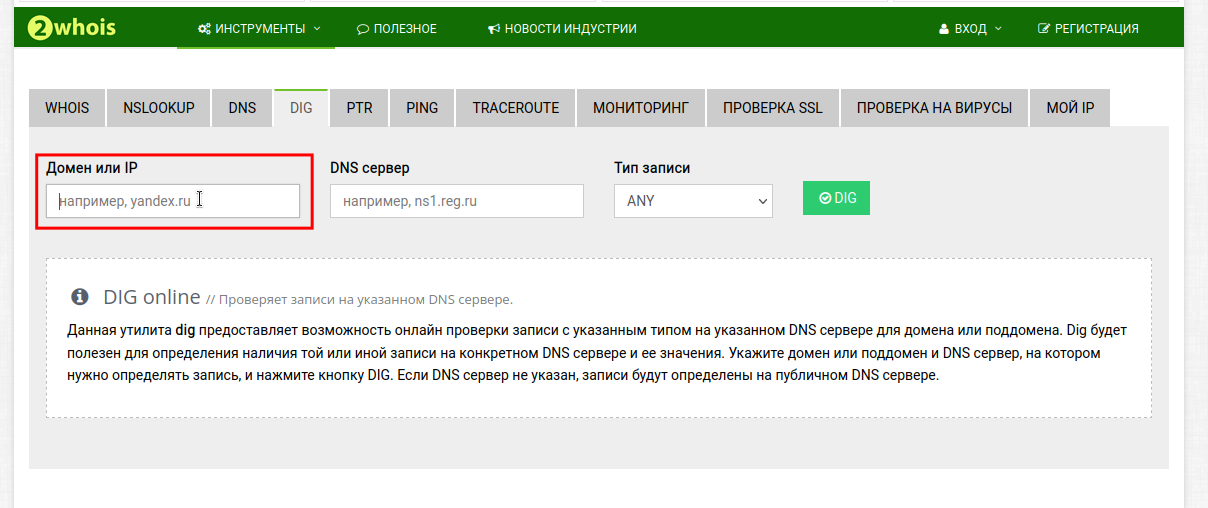This screenshot has width=1208, height=508.
Task: Open the Тип записи ANY dropdown
Action: click(693, 201)
